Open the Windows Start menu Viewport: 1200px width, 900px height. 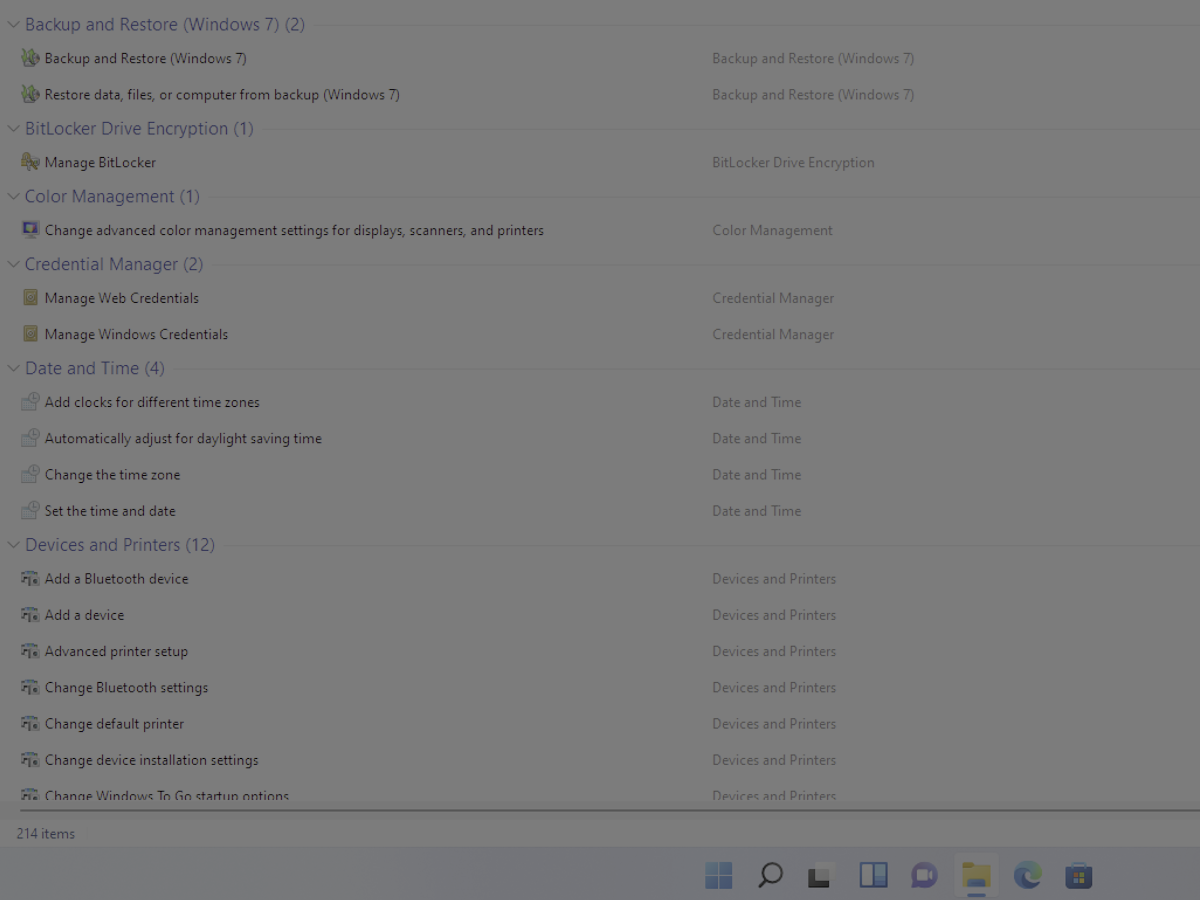click(718, 875)
